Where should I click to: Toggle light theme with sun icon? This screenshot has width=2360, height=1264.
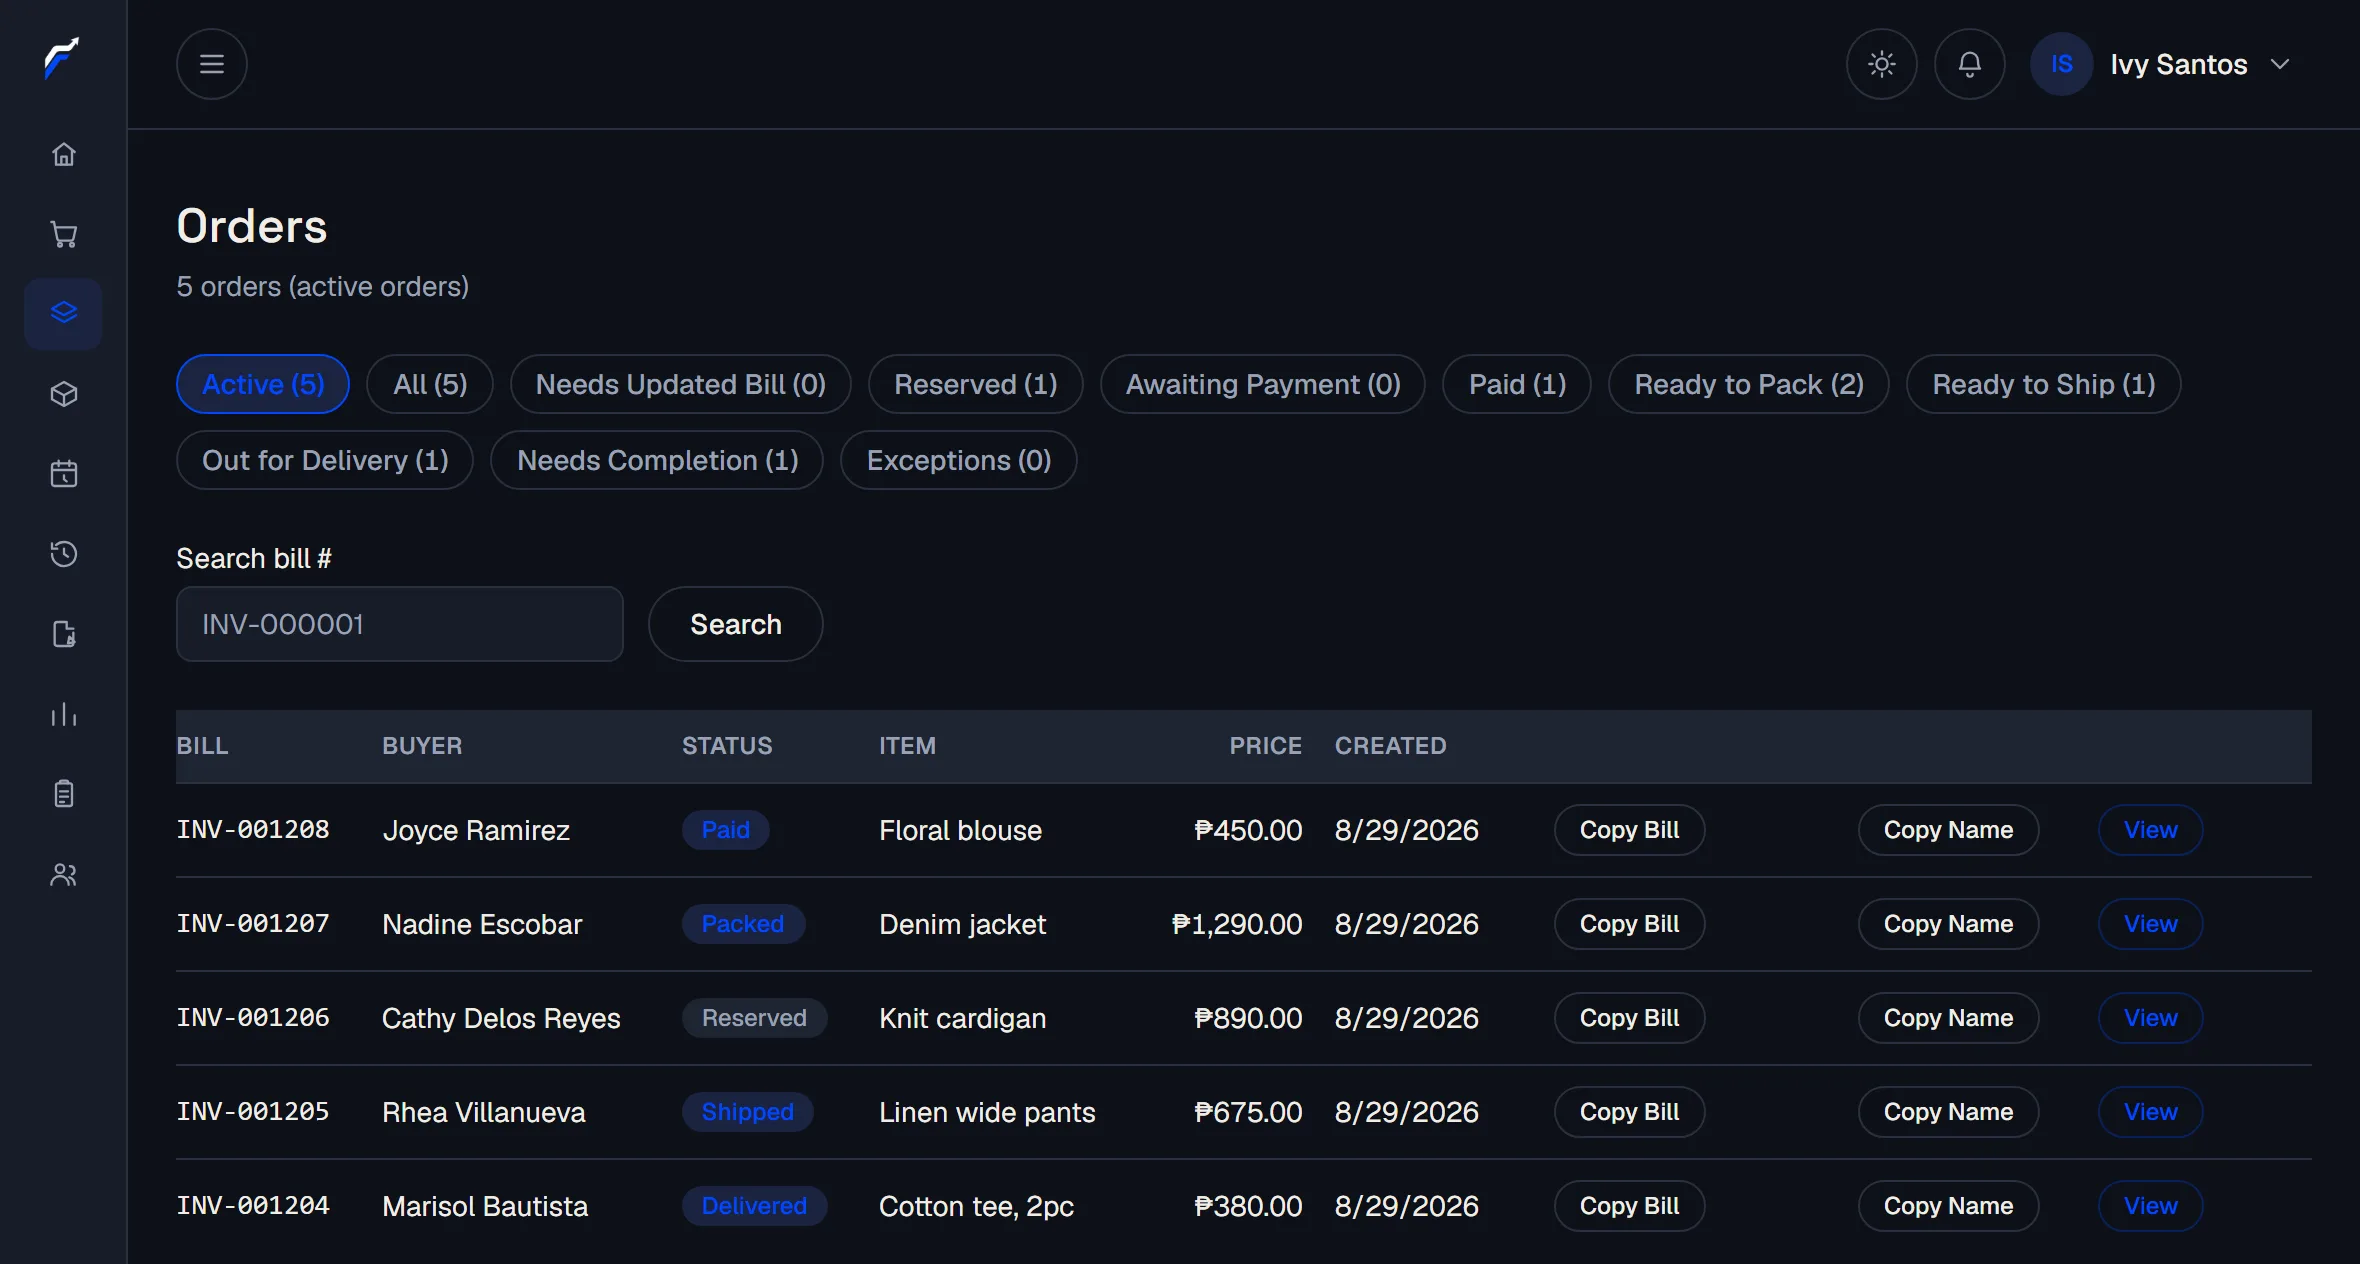pyautogui.click(x=1881, y=64)
